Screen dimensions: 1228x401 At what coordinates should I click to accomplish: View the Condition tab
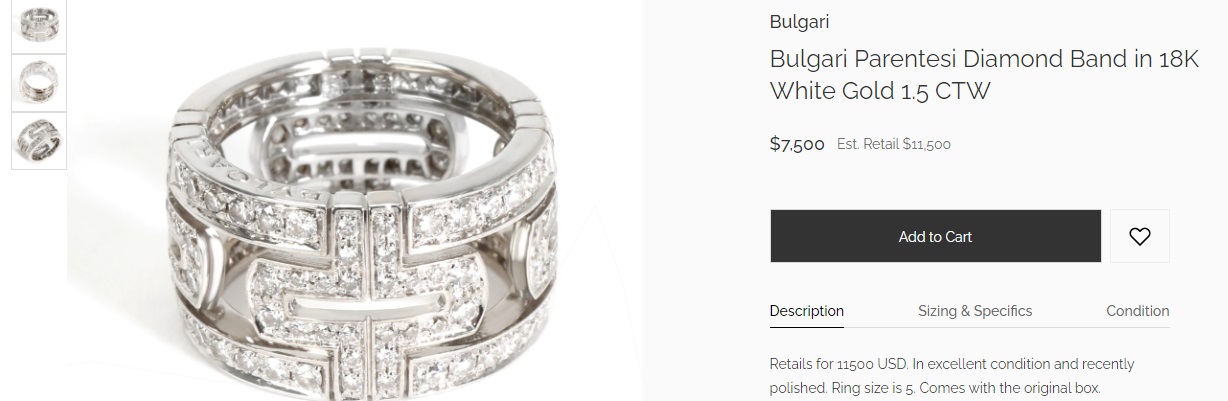pos(1137,311)
